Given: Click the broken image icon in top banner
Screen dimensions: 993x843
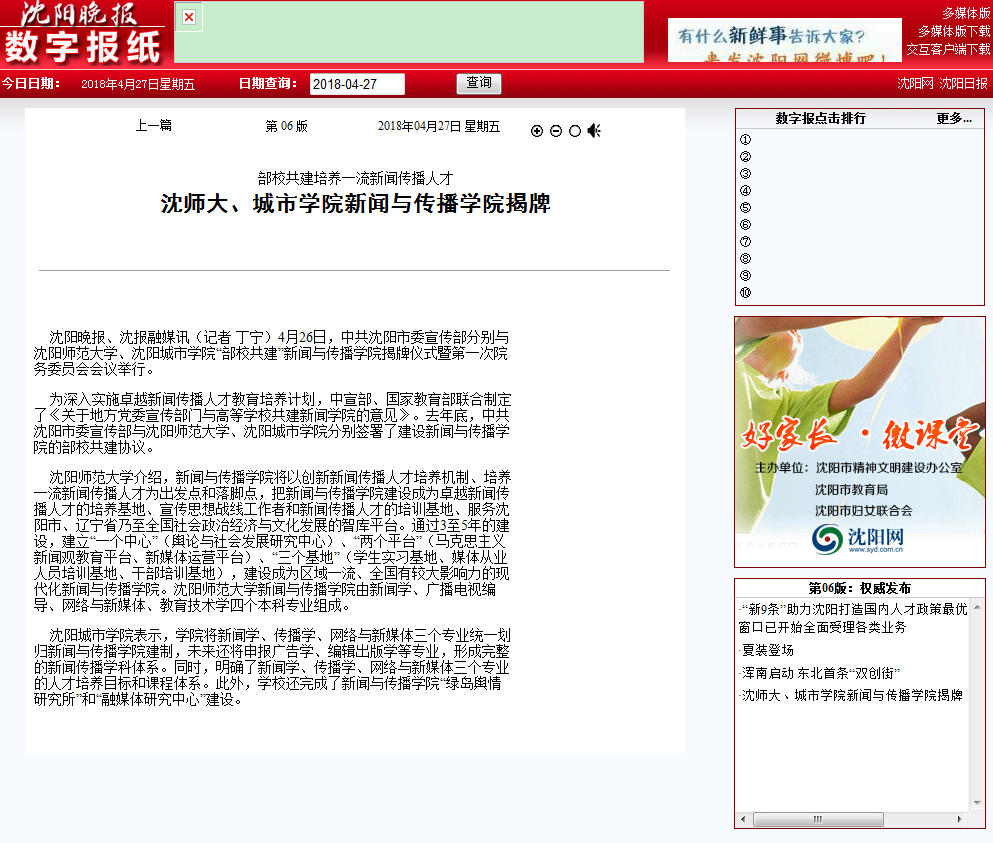Looking at the screenshot, I should click(190, 17).
